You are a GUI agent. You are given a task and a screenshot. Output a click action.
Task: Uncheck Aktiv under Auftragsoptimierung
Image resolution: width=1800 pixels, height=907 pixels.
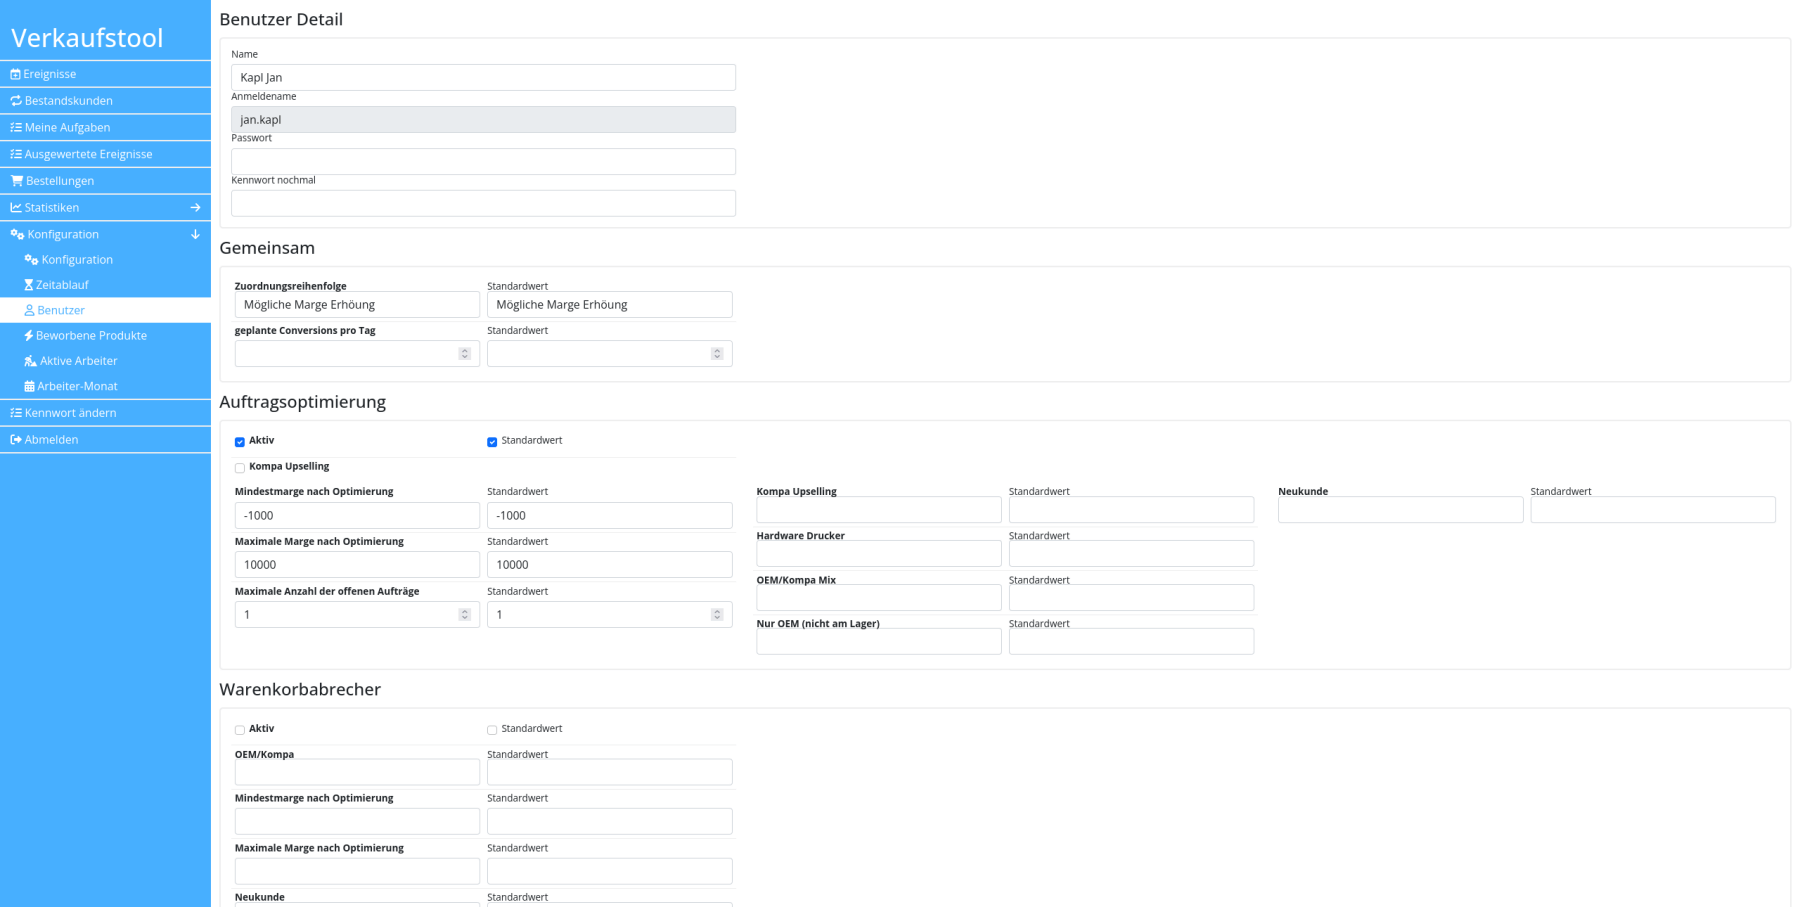click(x=240, y=442)
